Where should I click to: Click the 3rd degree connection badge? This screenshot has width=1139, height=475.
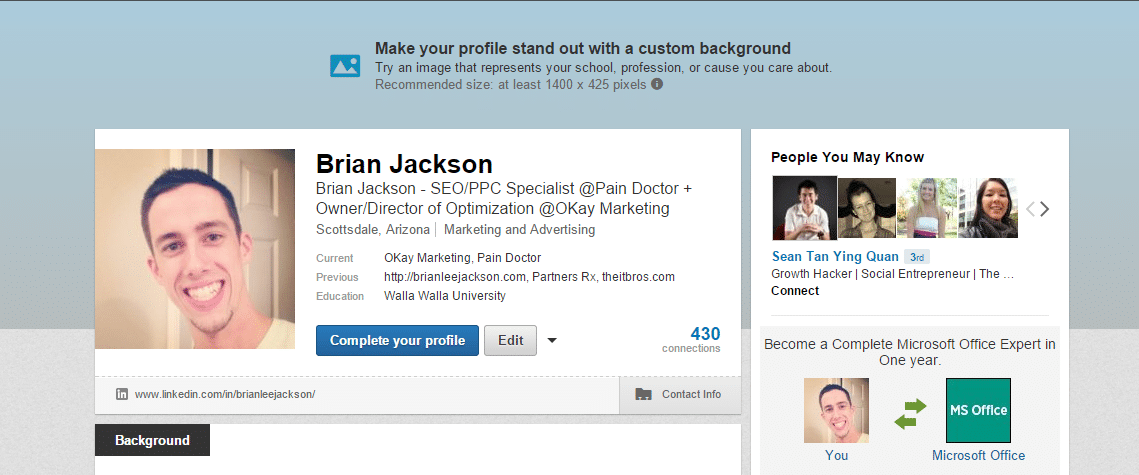pyautogui.click(x=917, y=257)
